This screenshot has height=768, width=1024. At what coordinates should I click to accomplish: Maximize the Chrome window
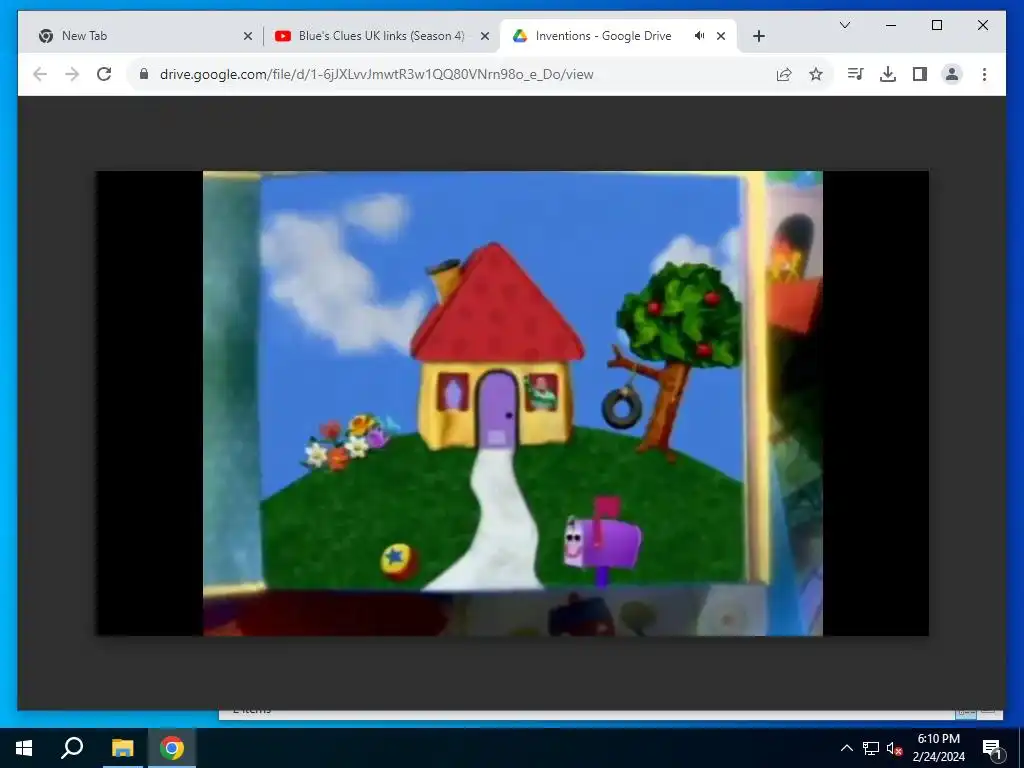[936, 25]
